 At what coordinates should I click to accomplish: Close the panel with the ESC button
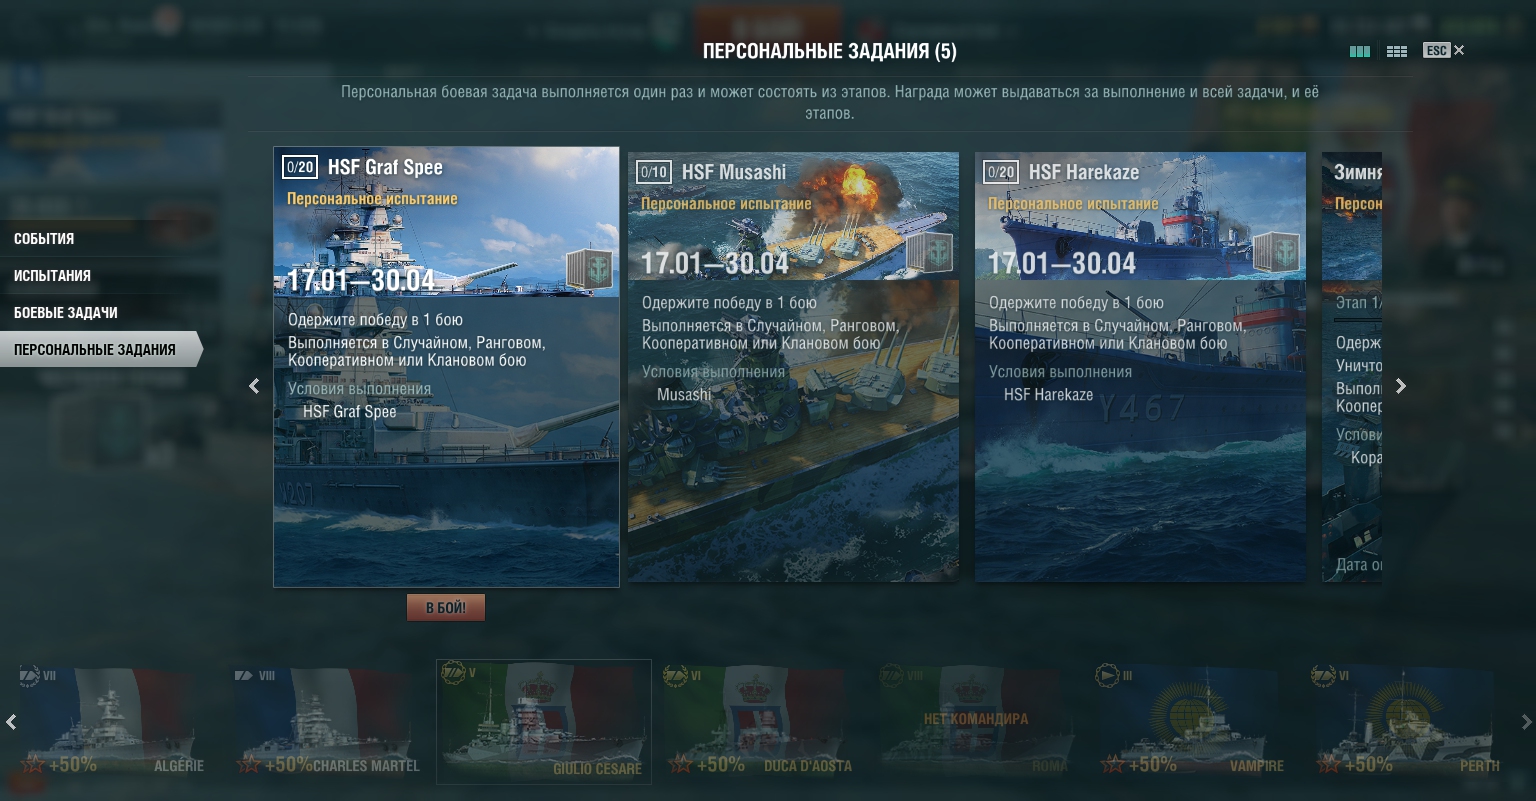click(1444, 50)
